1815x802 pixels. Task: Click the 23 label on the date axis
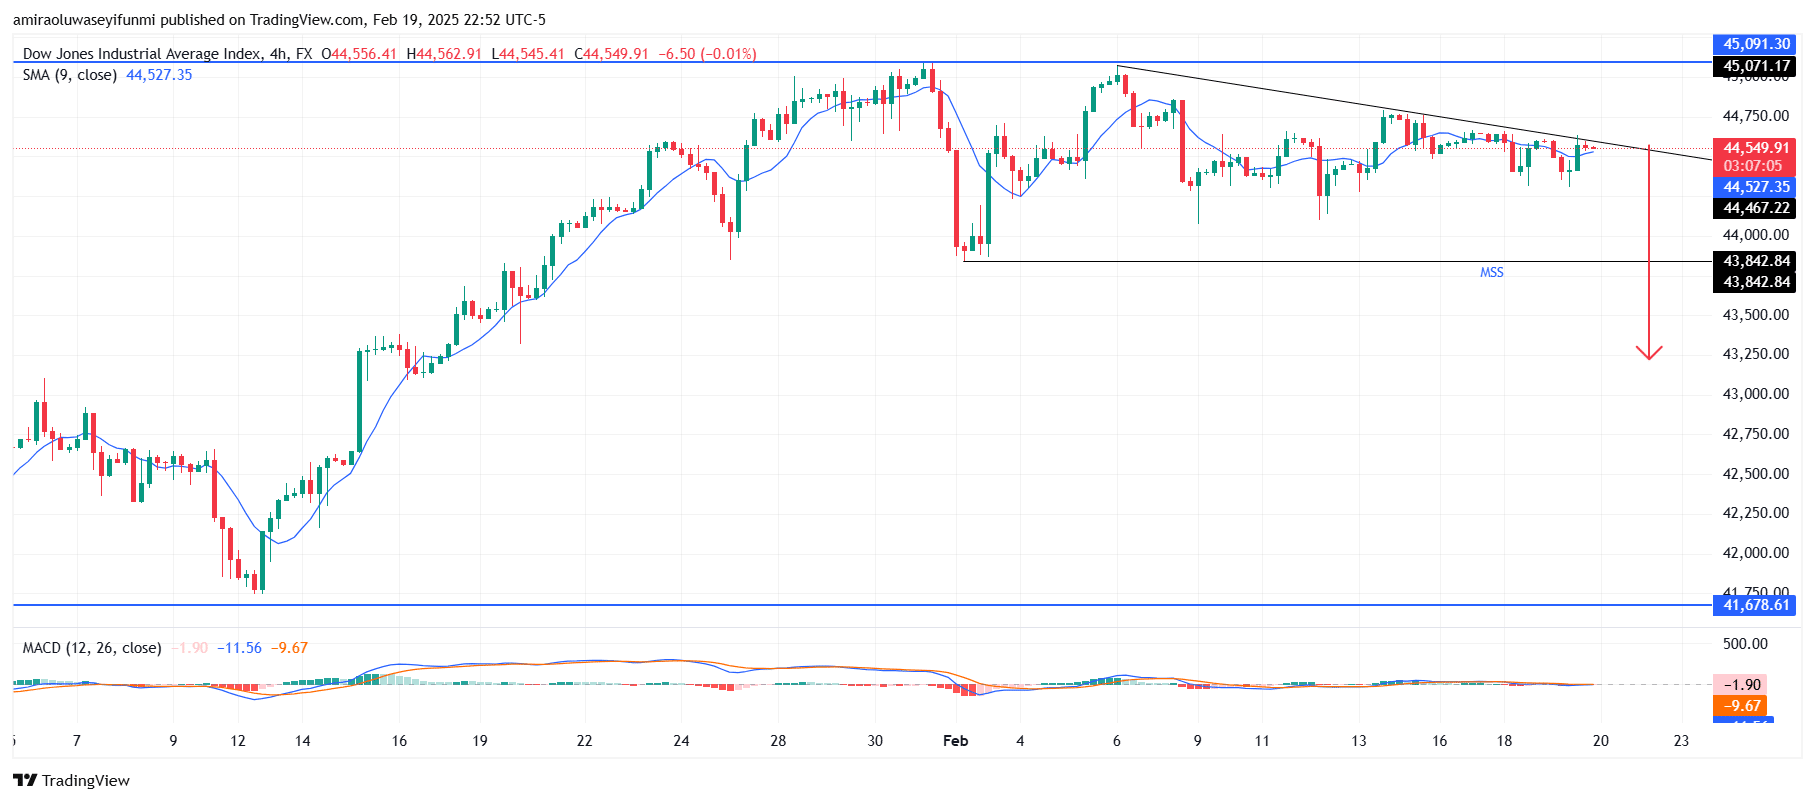click(1681, 741)
